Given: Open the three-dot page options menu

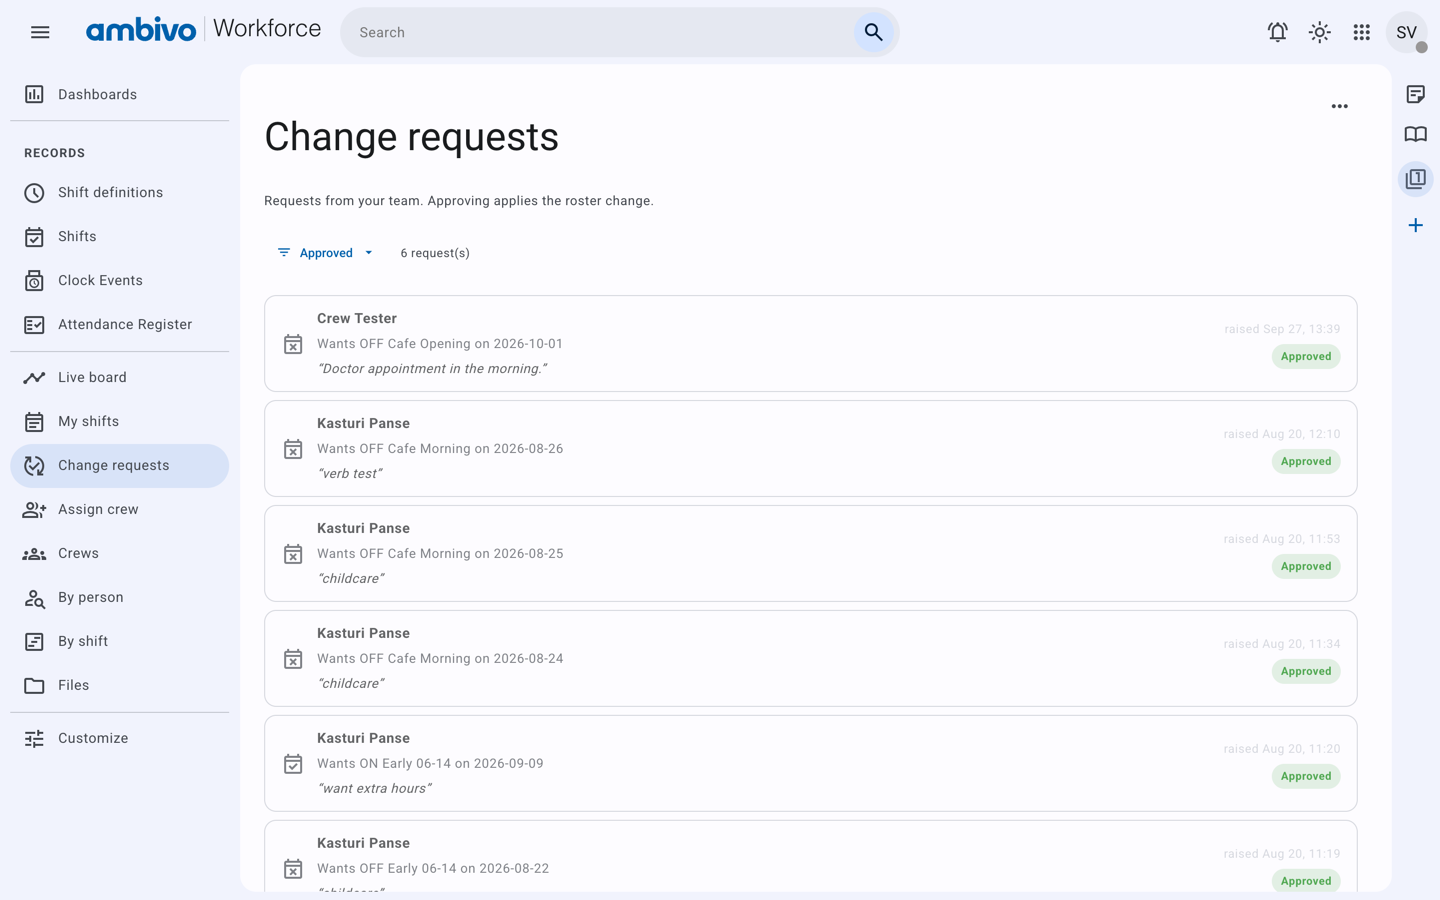Looking at the screenshot, I should pos(1339,106).
